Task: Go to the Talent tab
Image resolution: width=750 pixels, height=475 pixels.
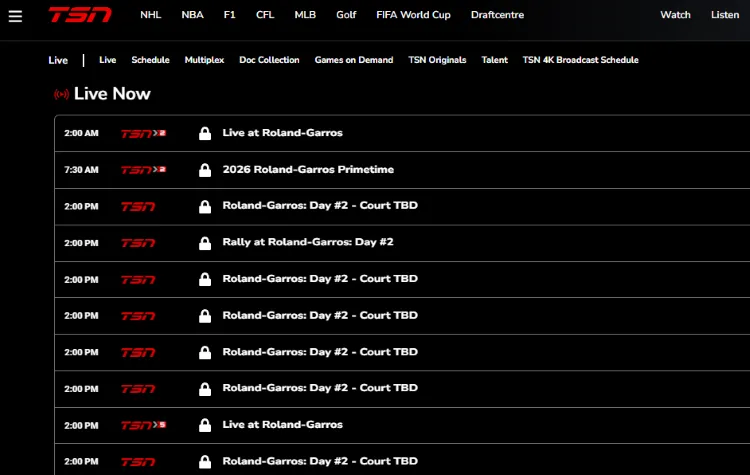Action: 495,60
